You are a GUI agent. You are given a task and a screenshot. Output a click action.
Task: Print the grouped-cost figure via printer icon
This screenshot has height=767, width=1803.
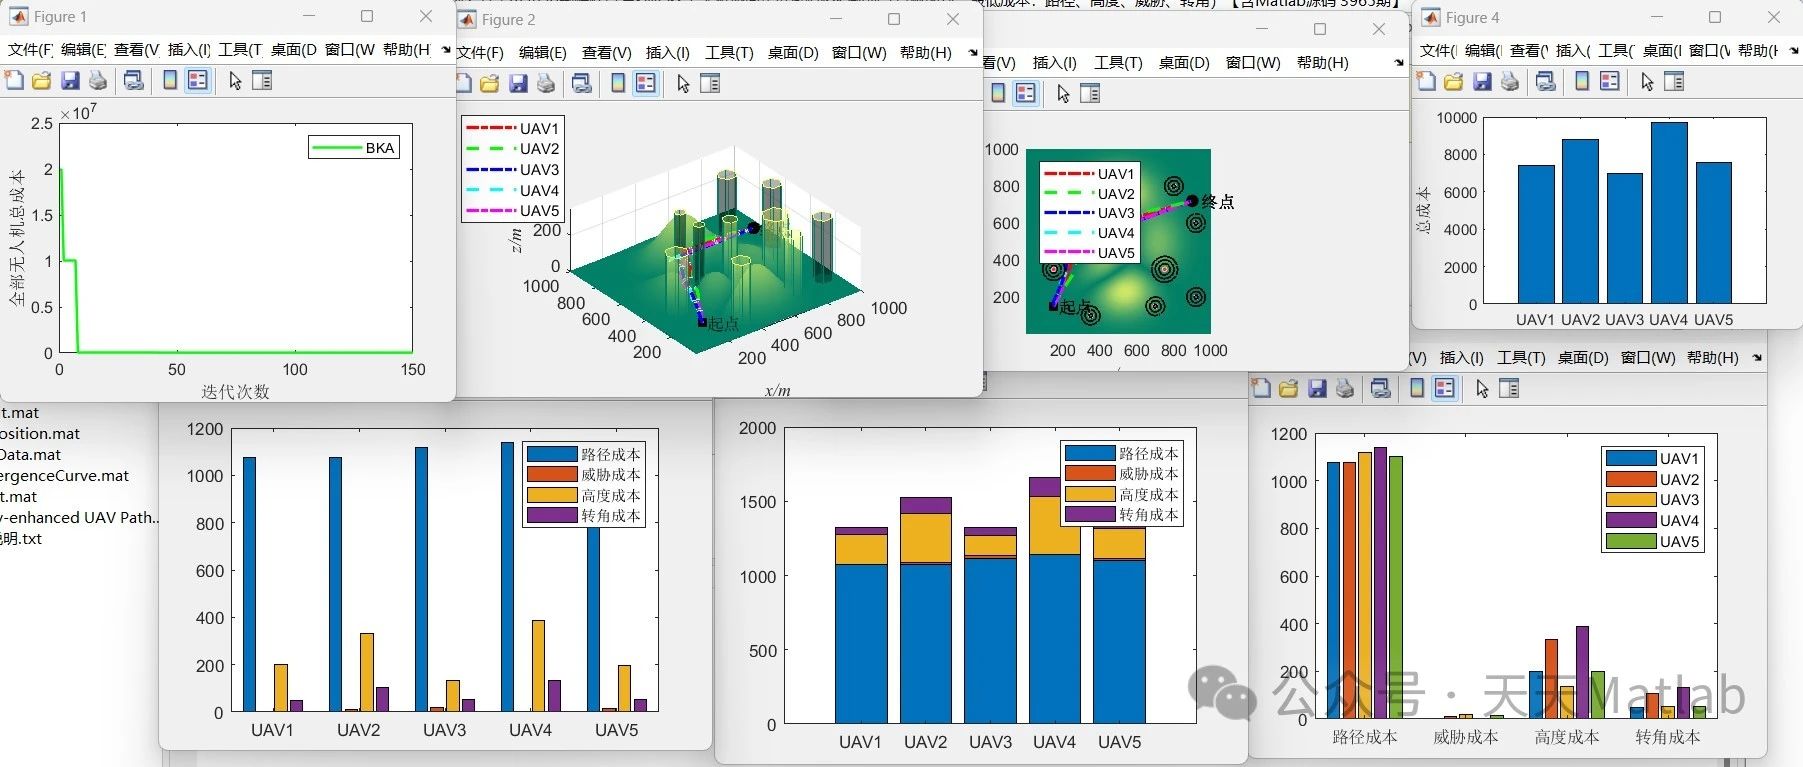[1345, 388]
